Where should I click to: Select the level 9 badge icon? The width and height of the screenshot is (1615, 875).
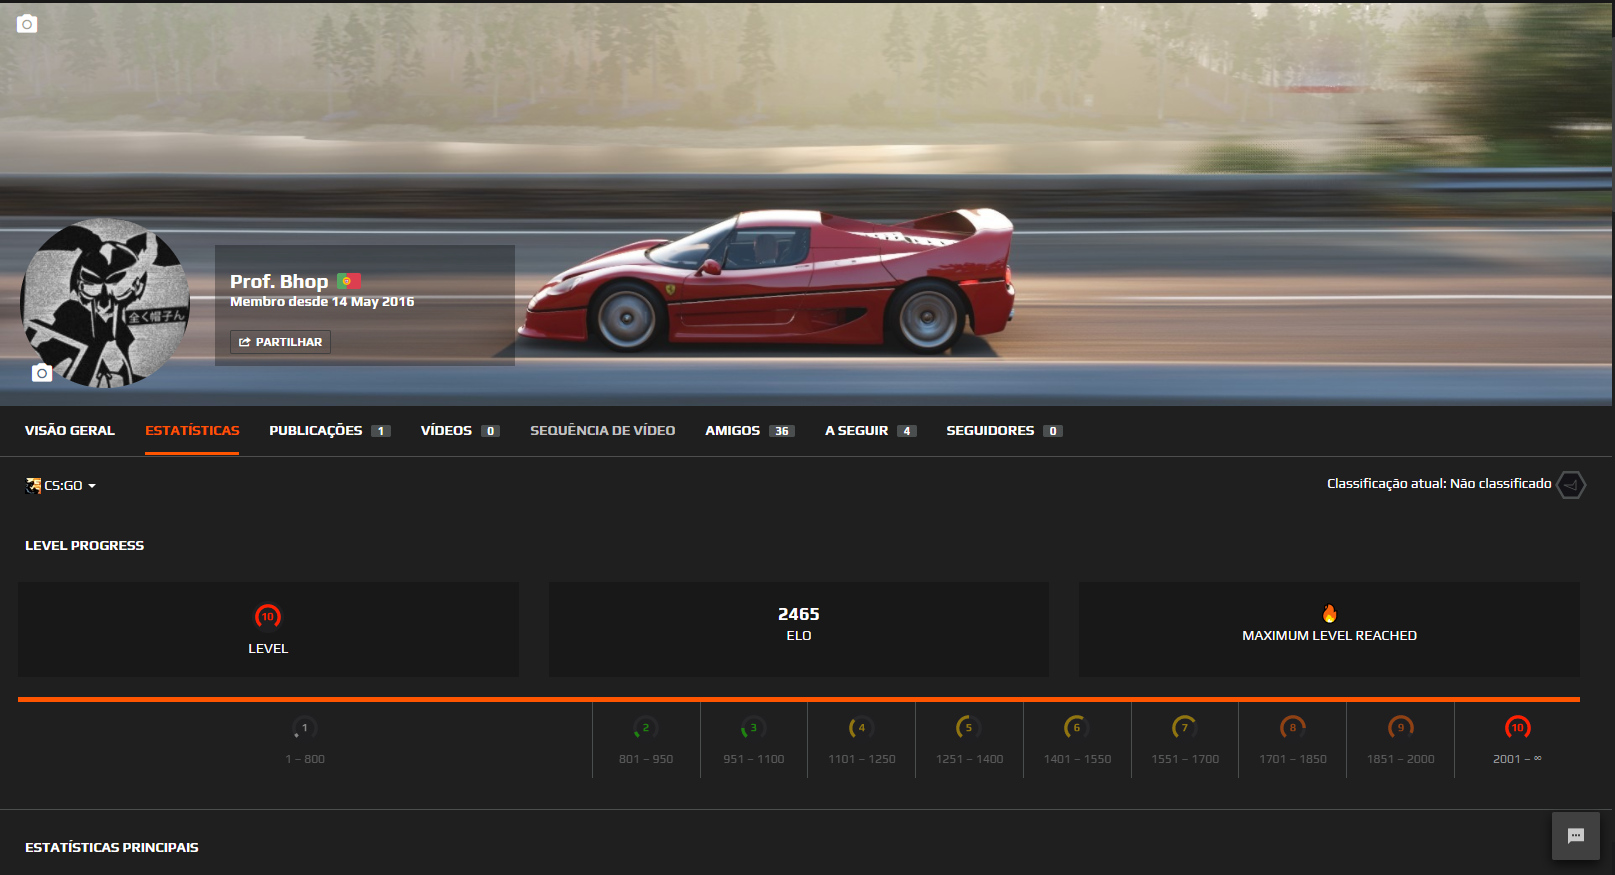pos(1401,728)
